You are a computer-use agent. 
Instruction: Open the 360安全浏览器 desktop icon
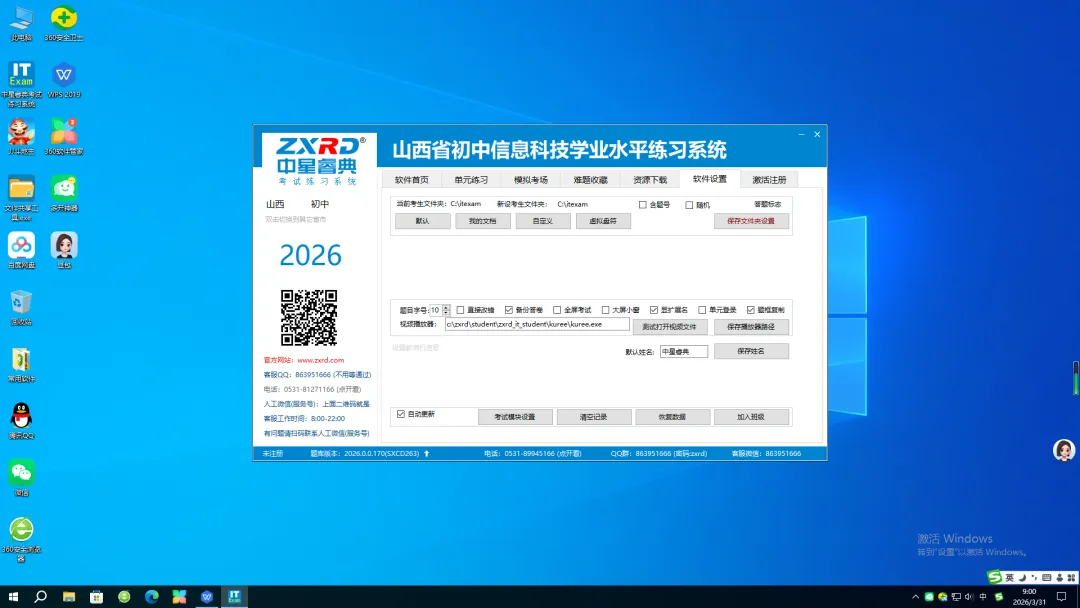click(x=21, y=540)
